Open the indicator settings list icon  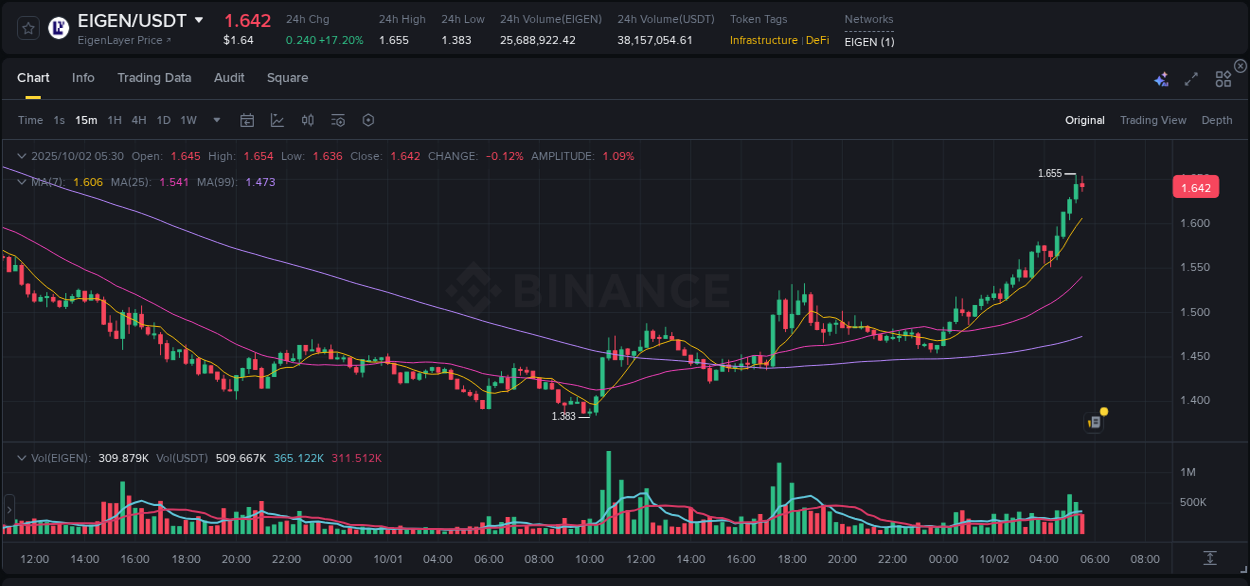[337, 120]
